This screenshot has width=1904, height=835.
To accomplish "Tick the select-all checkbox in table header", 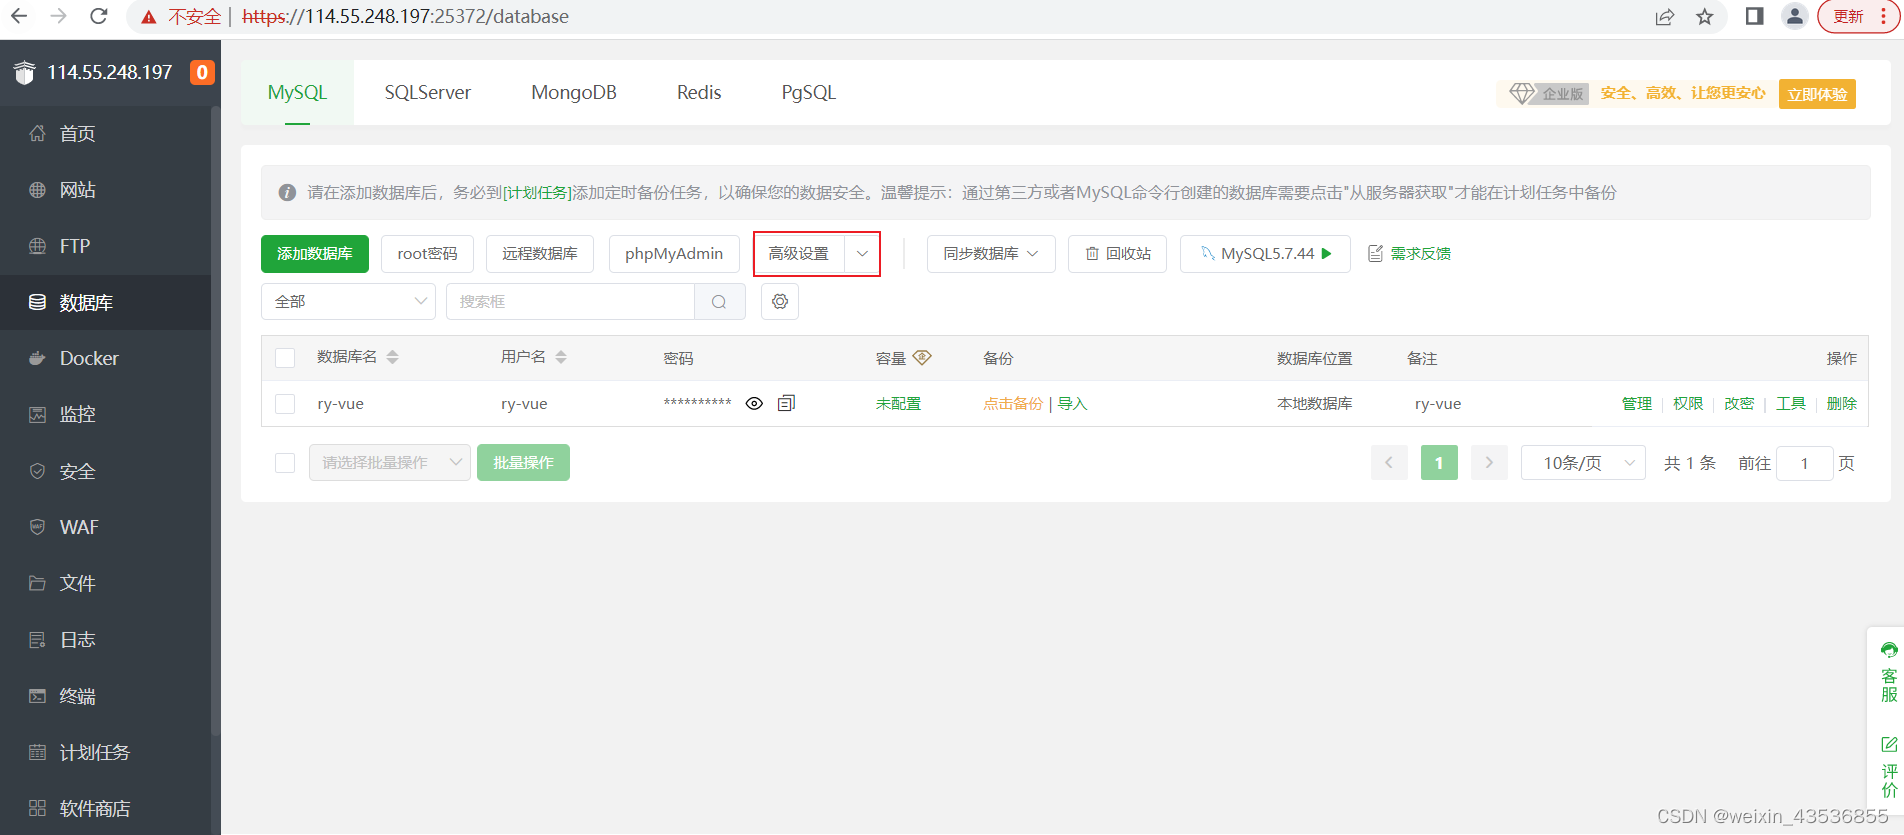I will pos(285,358).
